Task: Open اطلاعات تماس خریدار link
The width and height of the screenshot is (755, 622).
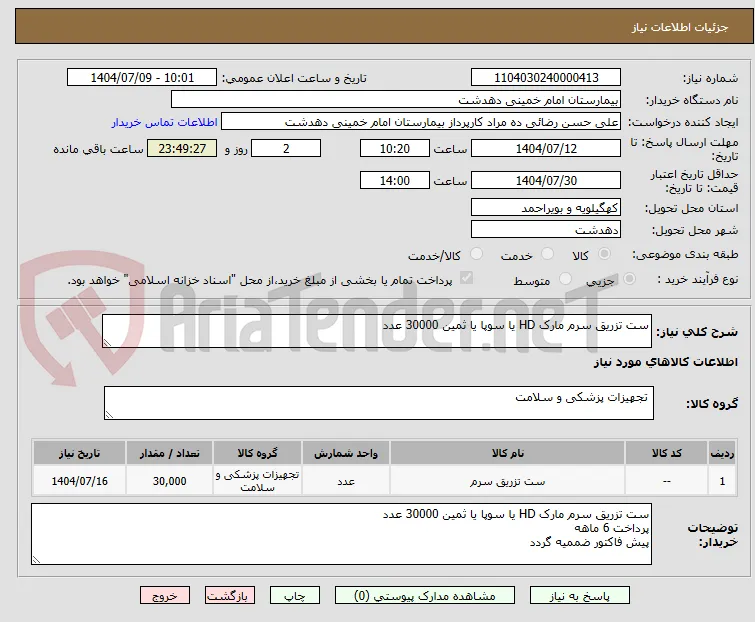Action: click(x=165, y=122)
